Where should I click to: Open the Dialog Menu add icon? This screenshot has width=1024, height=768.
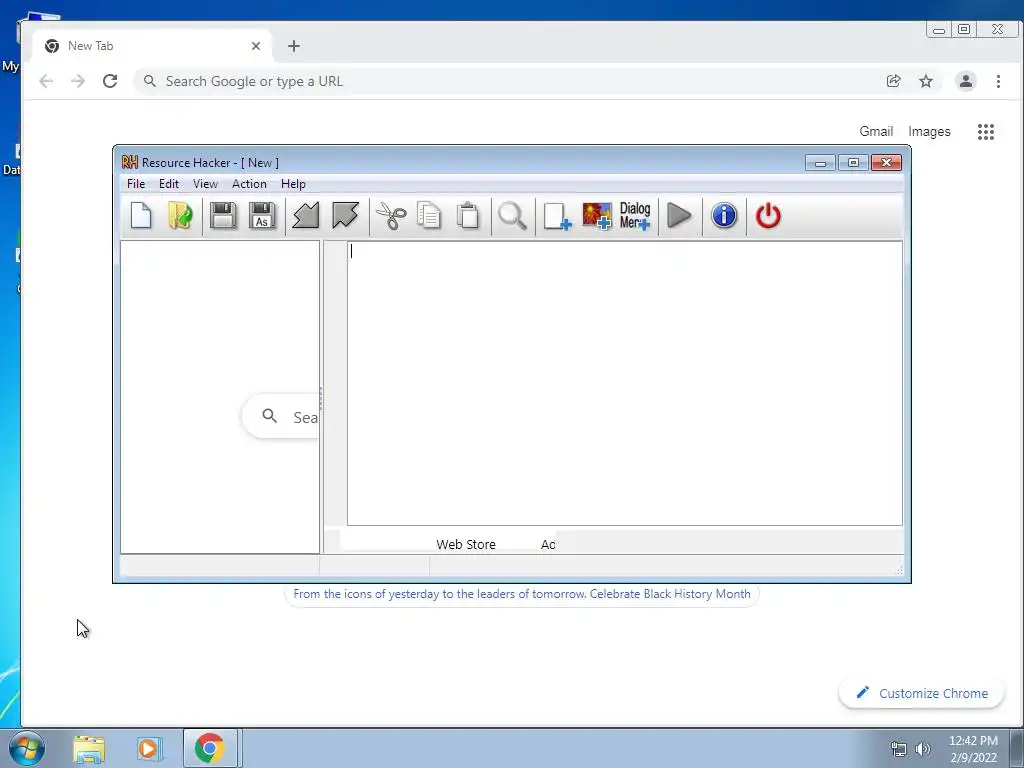[635, 216]
